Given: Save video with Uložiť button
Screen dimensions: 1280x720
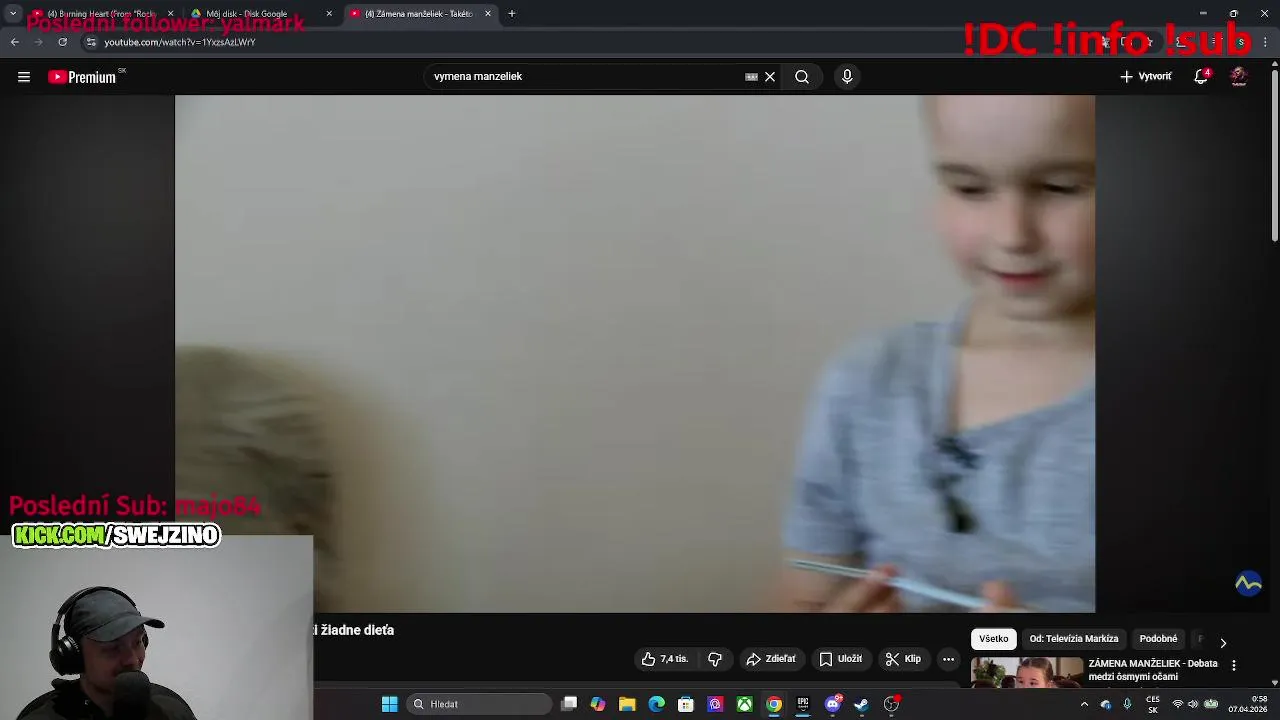Looking at the screenshot, I should click(840, 659).
